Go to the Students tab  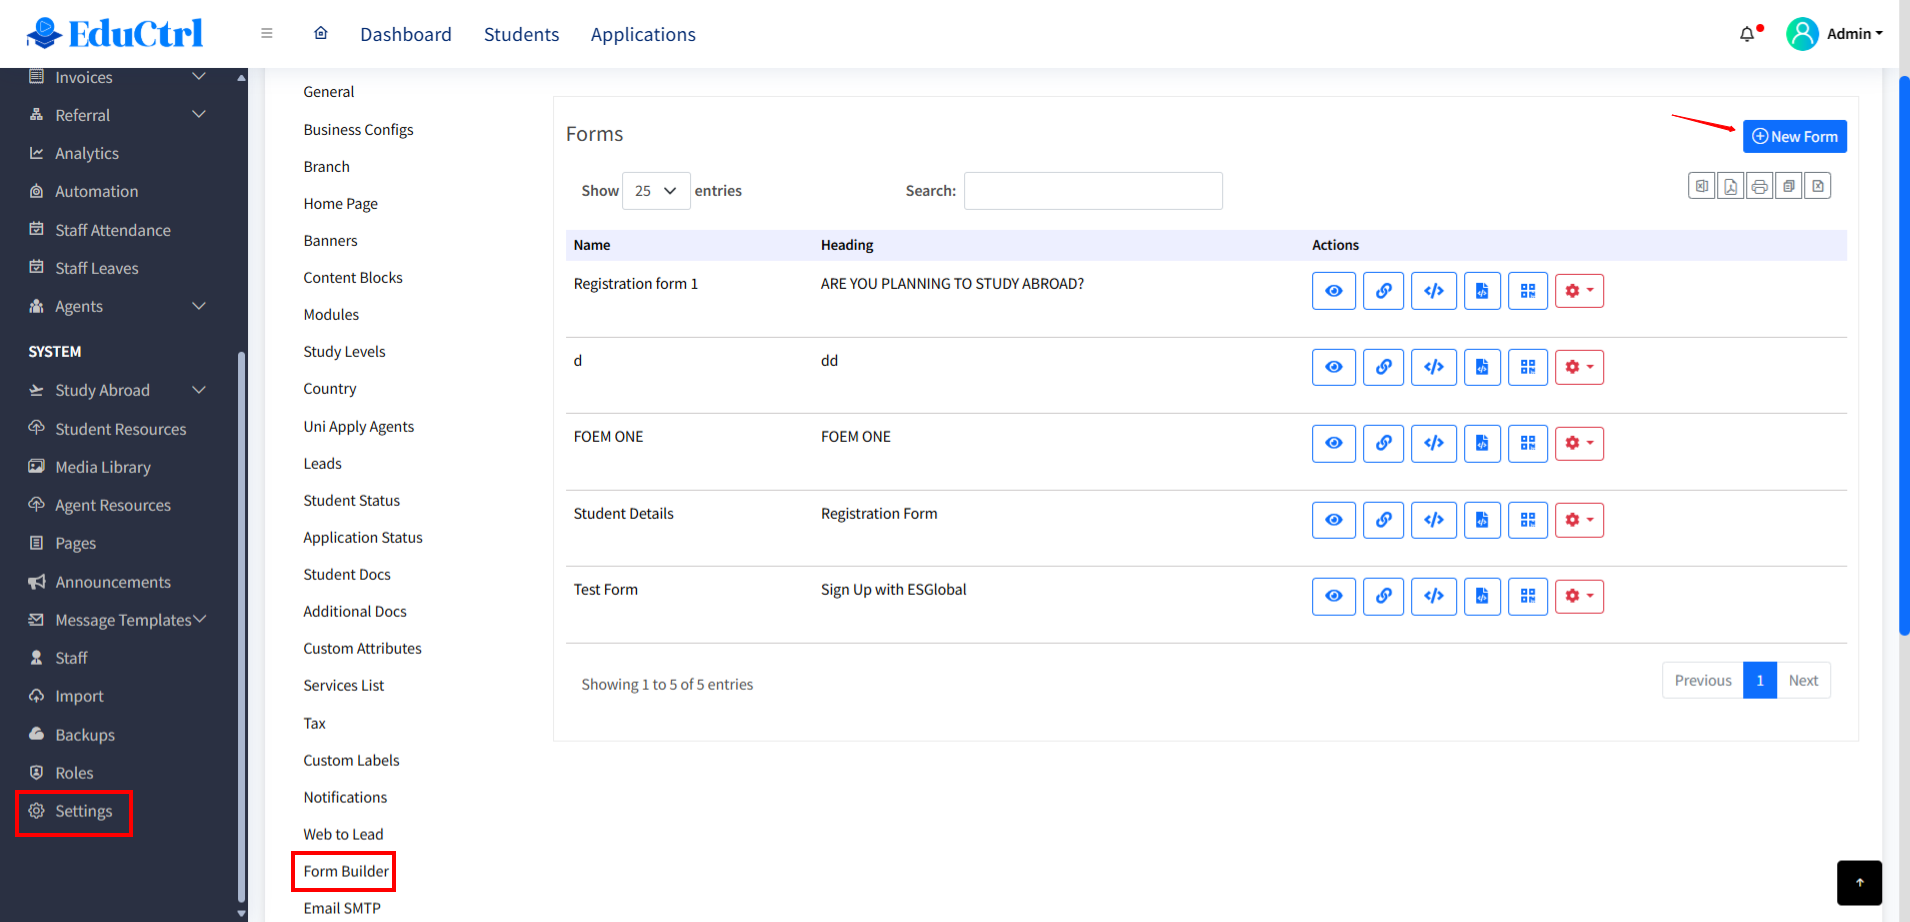521,34
